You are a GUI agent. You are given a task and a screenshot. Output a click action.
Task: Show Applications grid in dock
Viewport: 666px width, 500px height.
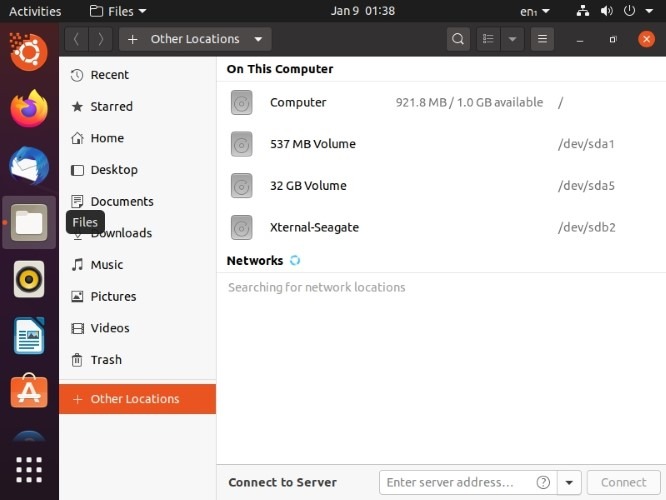[x=29, y=470]
